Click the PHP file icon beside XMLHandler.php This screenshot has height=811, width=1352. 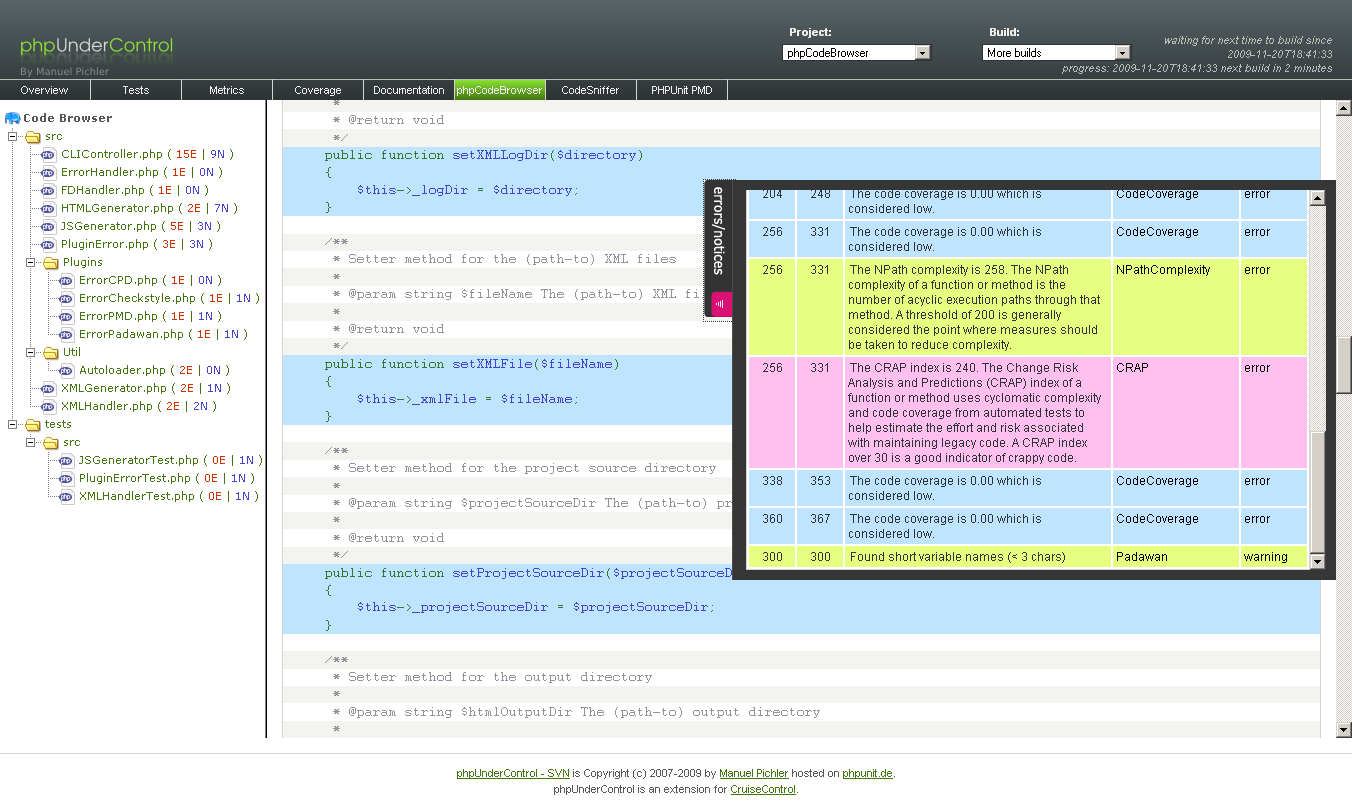(49, 406)
